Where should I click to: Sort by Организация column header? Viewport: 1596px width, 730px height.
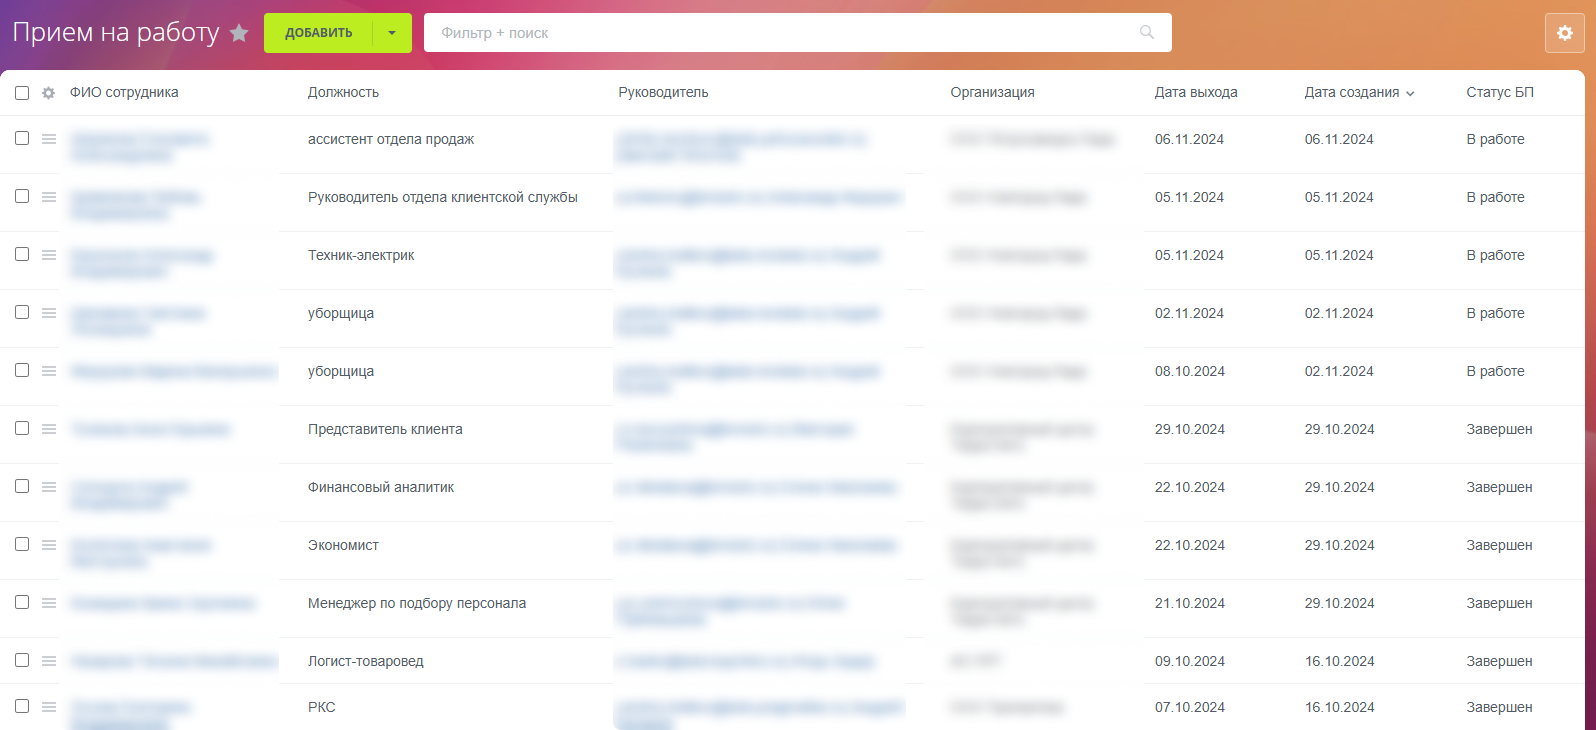pos(992,92)
